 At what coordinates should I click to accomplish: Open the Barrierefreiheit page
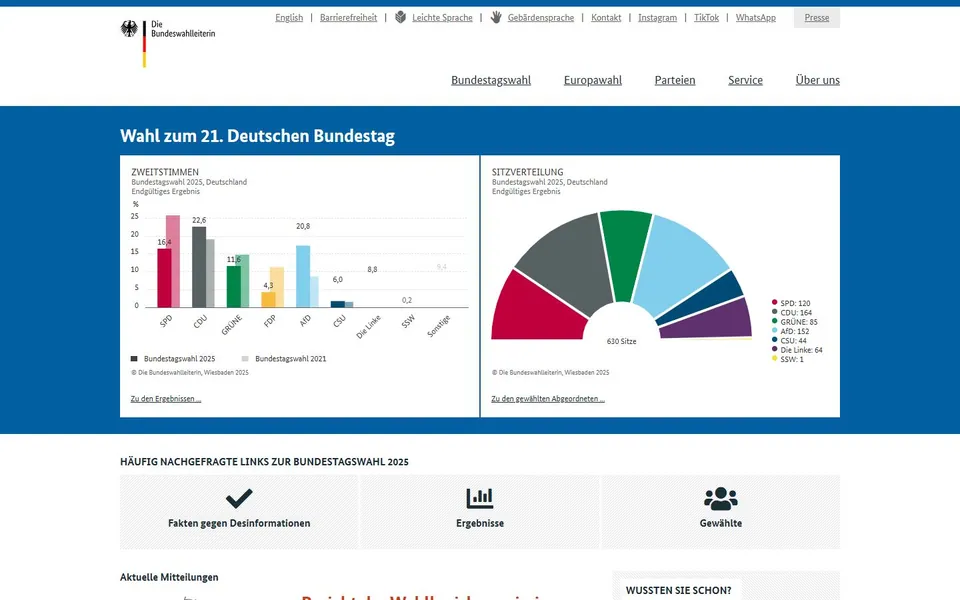pos(348,18)
